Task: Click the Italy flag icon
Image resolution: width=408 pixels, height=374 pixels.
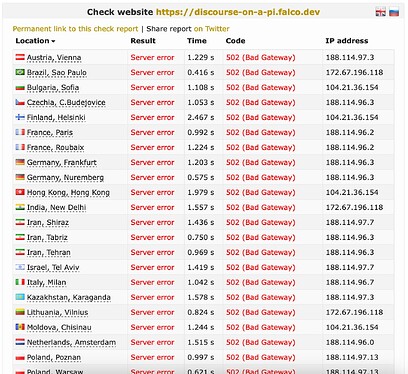Action: 20,282
